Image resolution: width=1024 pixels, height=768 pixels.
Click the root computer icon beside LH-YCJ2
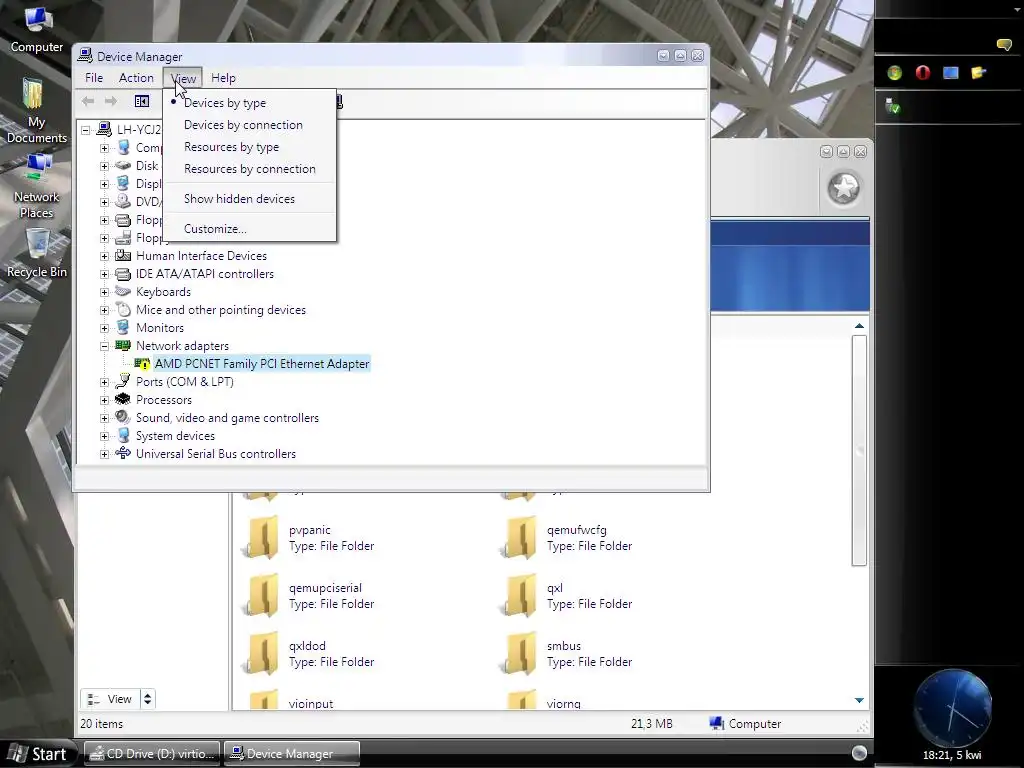pyautogui.click(x=104, y=129)
